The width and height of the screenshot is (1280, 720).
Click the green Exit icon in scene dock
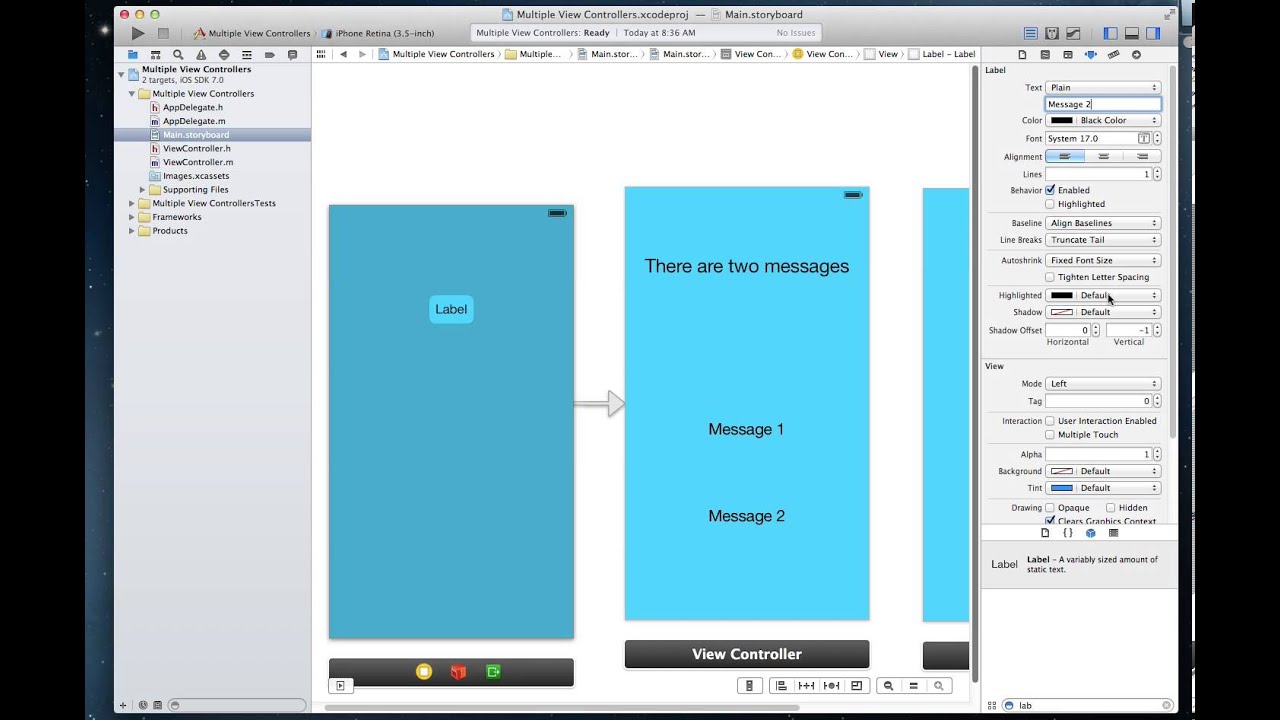coord(493,672)
